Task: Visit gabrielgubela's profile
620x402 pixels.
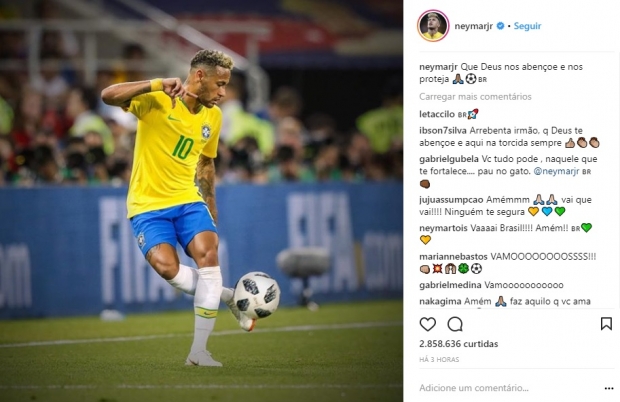Action: (x=449, y=159)
